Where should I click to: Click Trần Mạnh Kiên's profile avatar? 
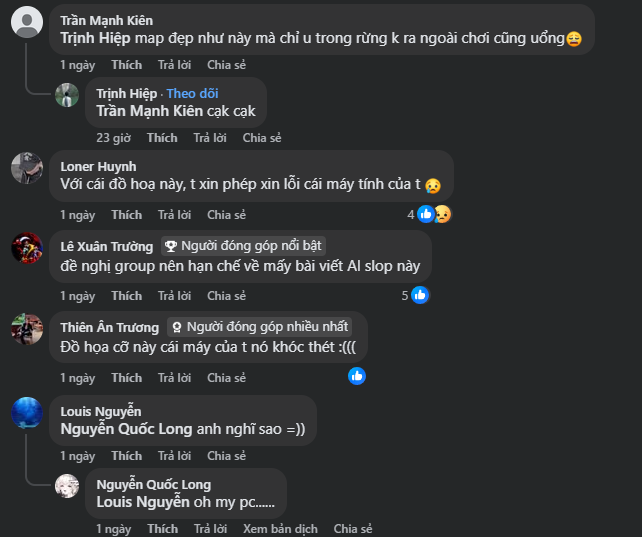[x=27, y=21]
